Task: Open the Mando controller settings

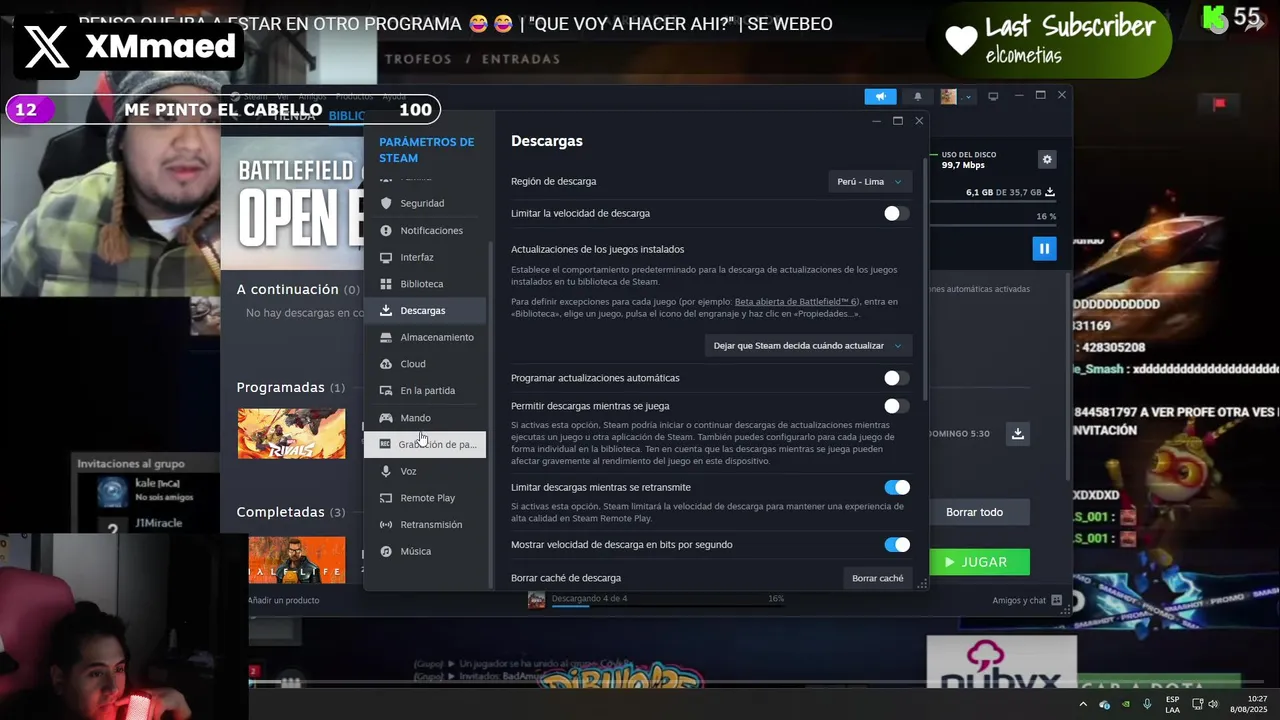Action: (x=425, y=418)
